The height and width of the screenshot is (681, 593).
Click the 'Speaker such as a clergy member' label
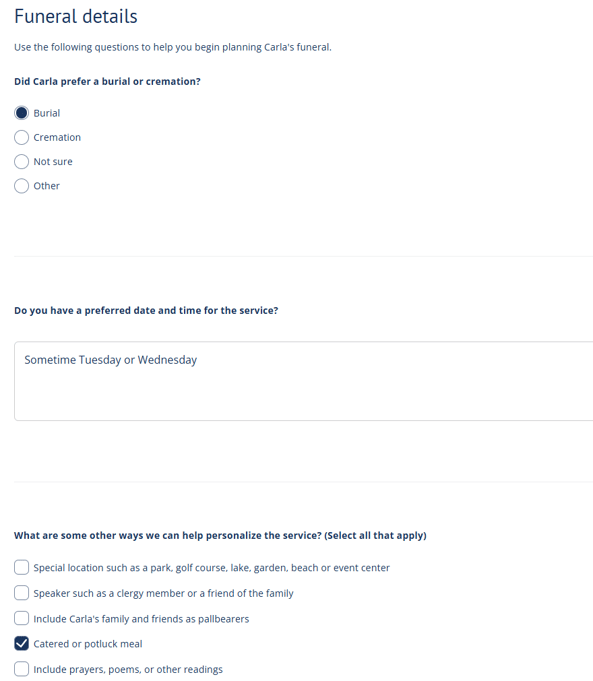click(163, 593)
